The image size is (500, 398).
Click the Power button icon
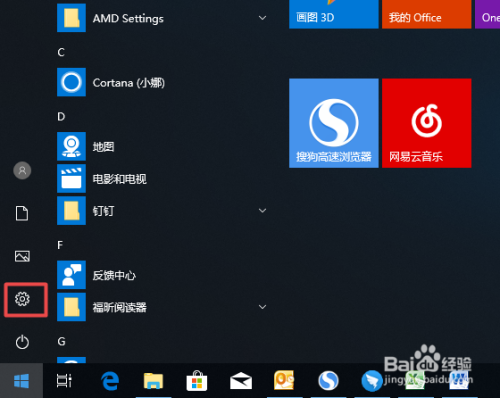[22, 342]
